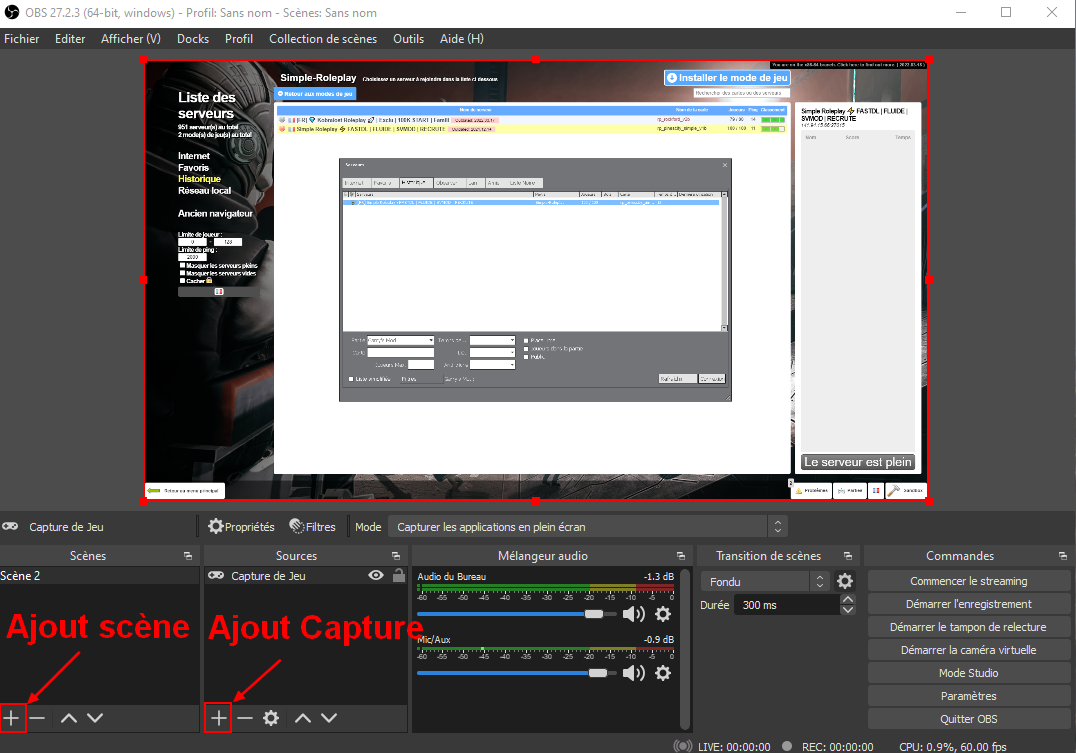Click Démarrer la caméra virtuelle
The height and width of the screenshot is (753, 1076).
click(x=968, y=650)
